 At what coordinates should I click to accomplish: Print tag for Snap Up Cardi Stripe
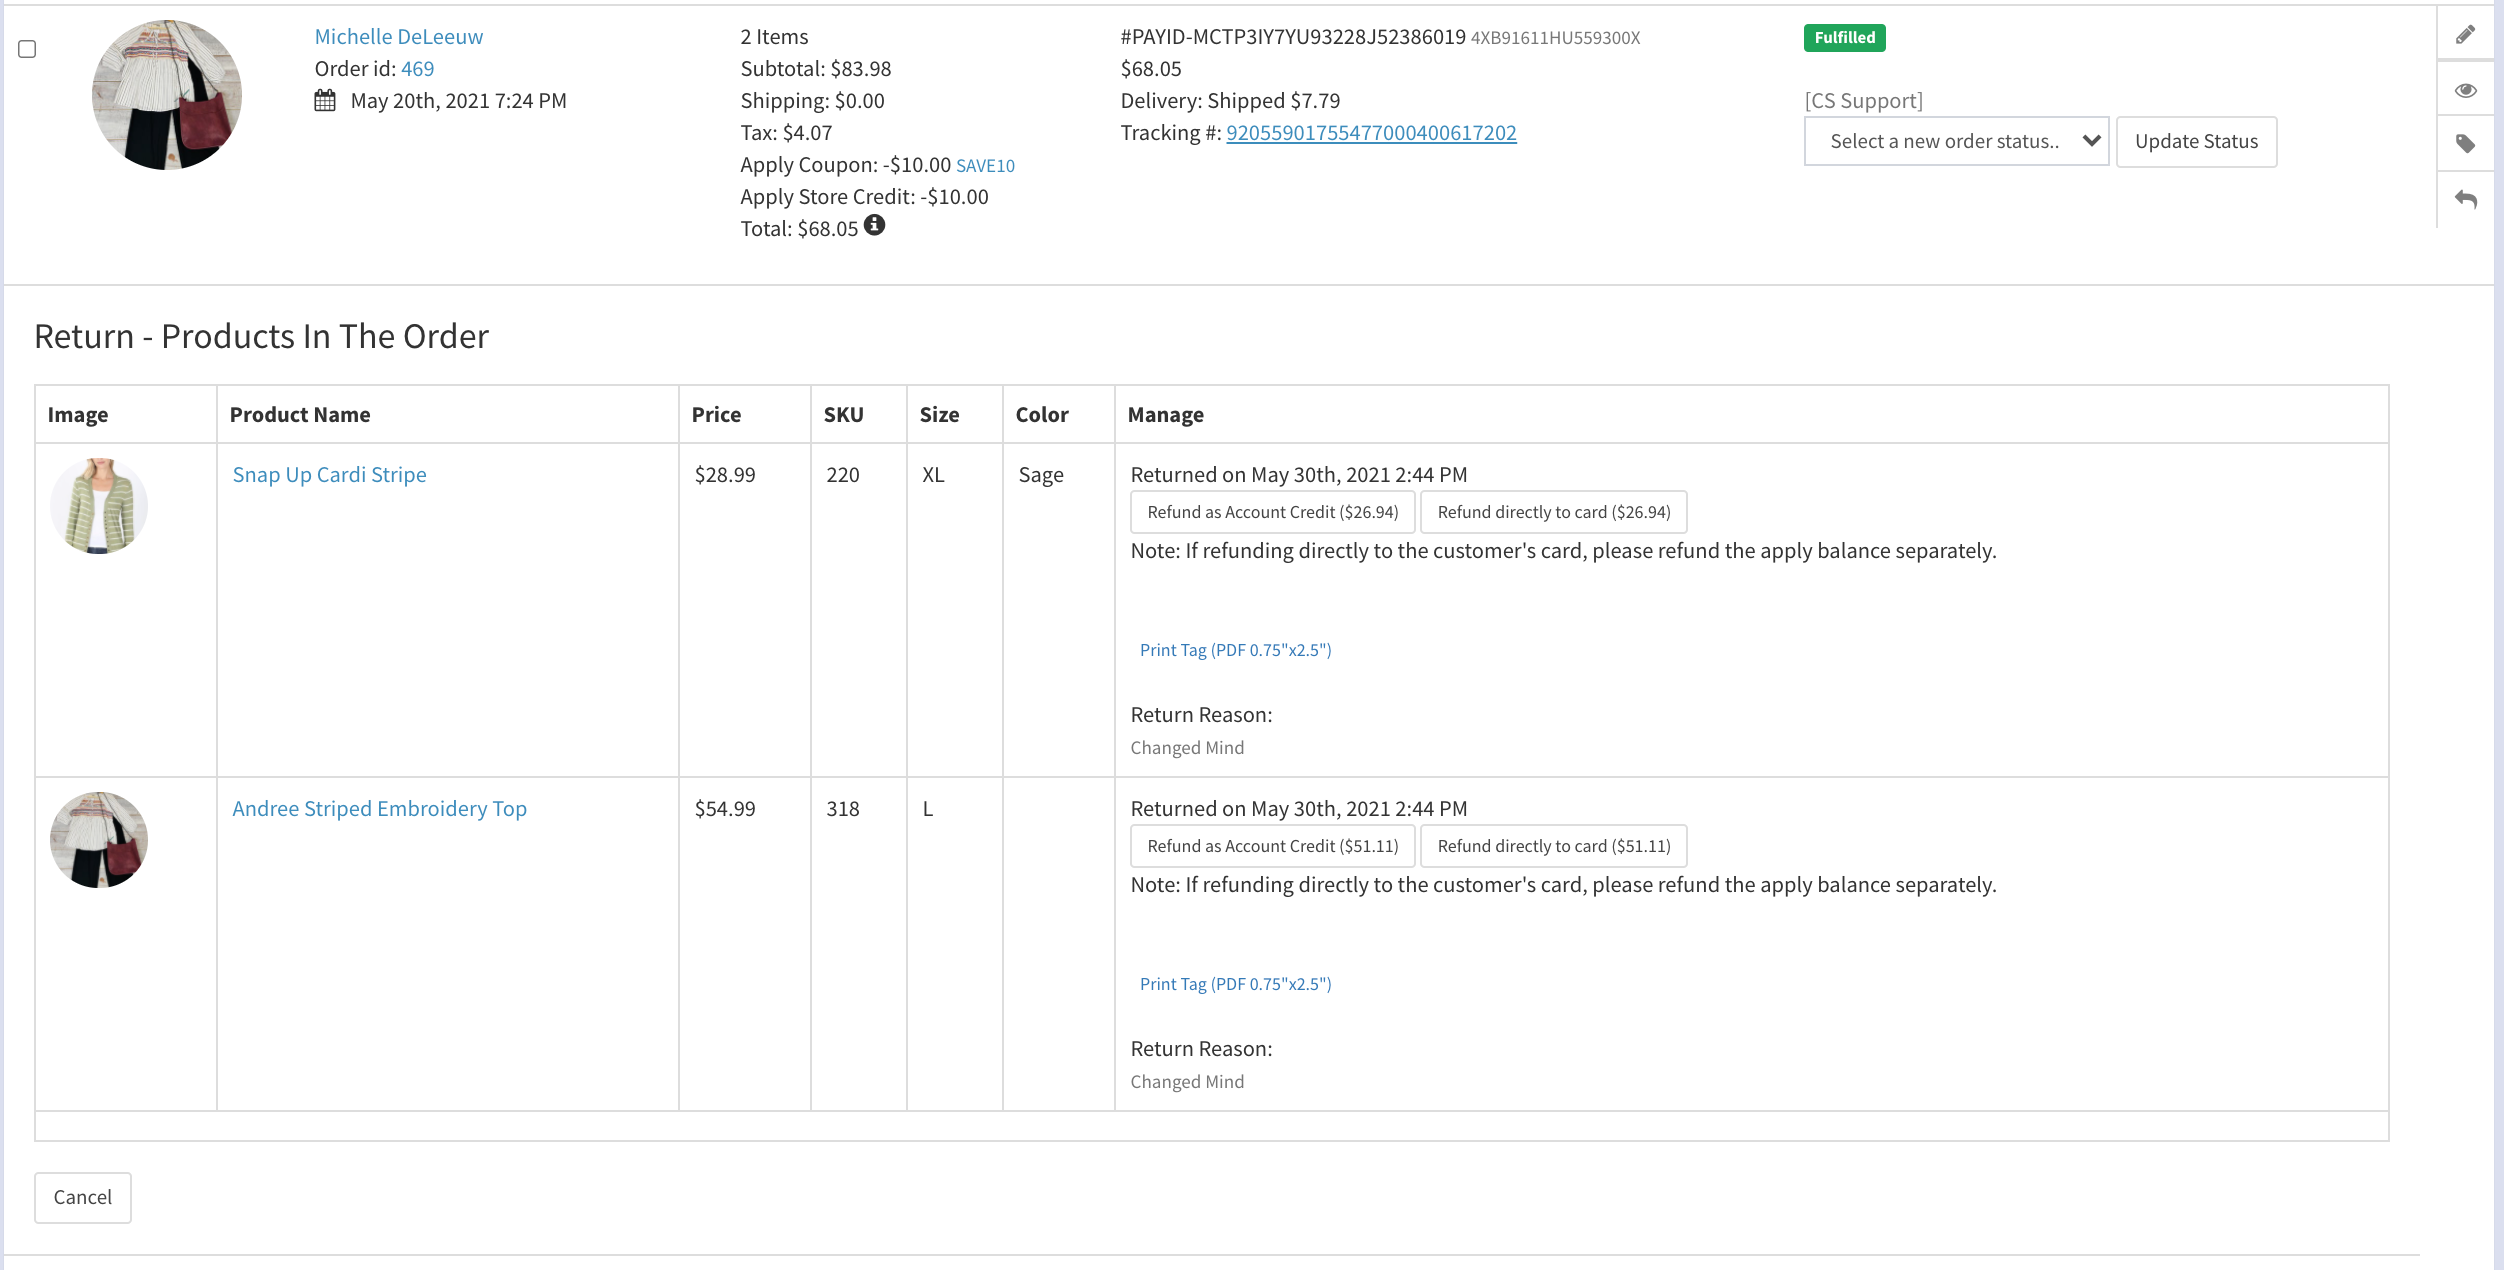pyautogui.click(x=1235, y=650)
